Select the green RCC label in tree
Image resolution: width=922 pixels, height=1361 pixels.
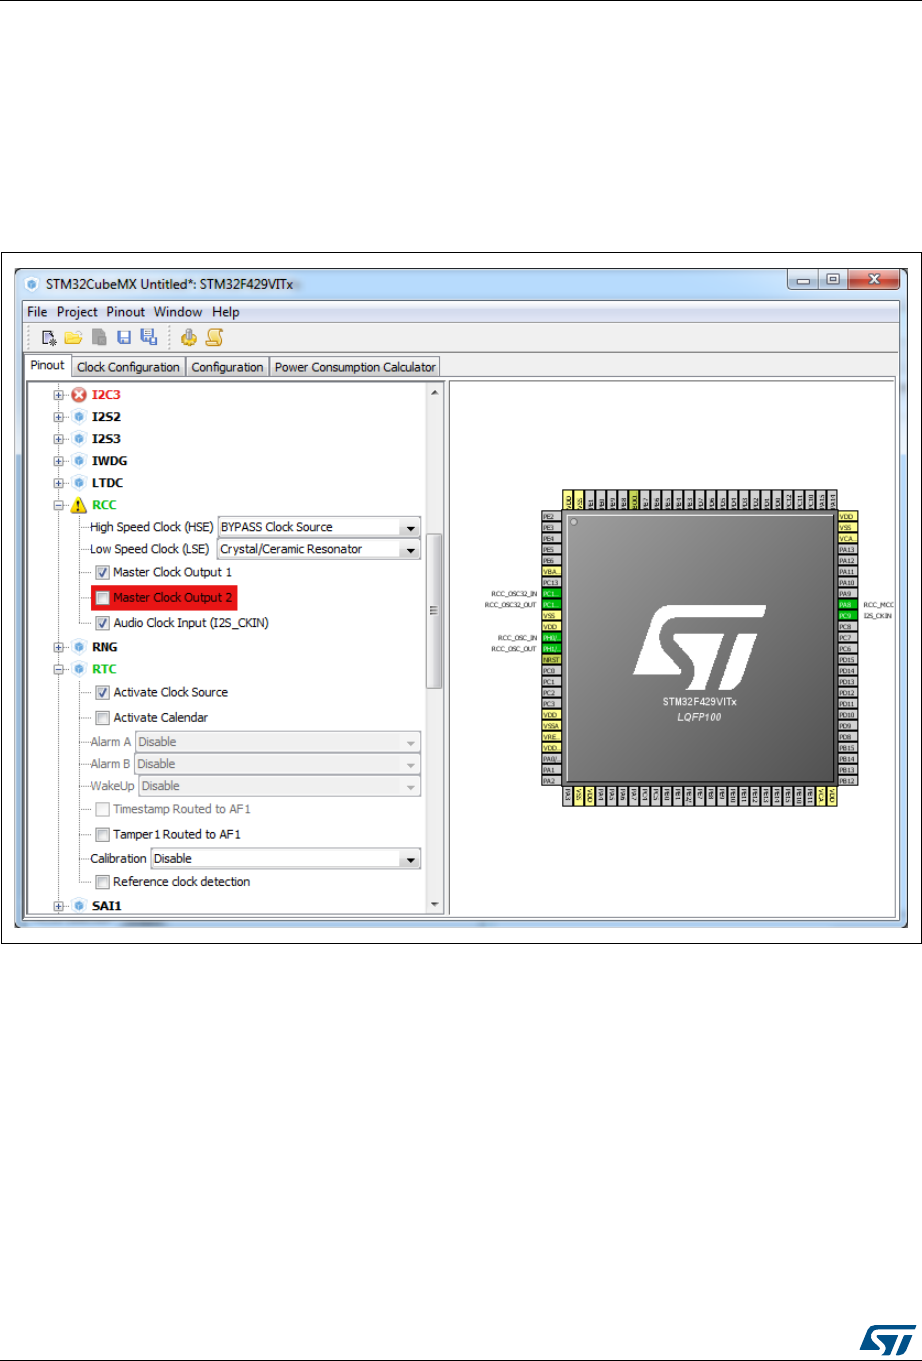[x=105, y=506]
